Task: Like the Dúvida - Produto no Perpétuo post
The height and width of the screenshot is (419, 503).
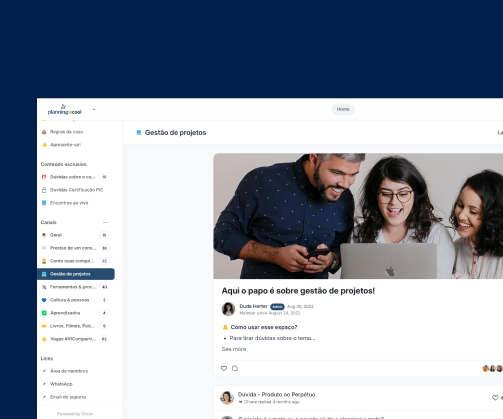Action: 495,398
